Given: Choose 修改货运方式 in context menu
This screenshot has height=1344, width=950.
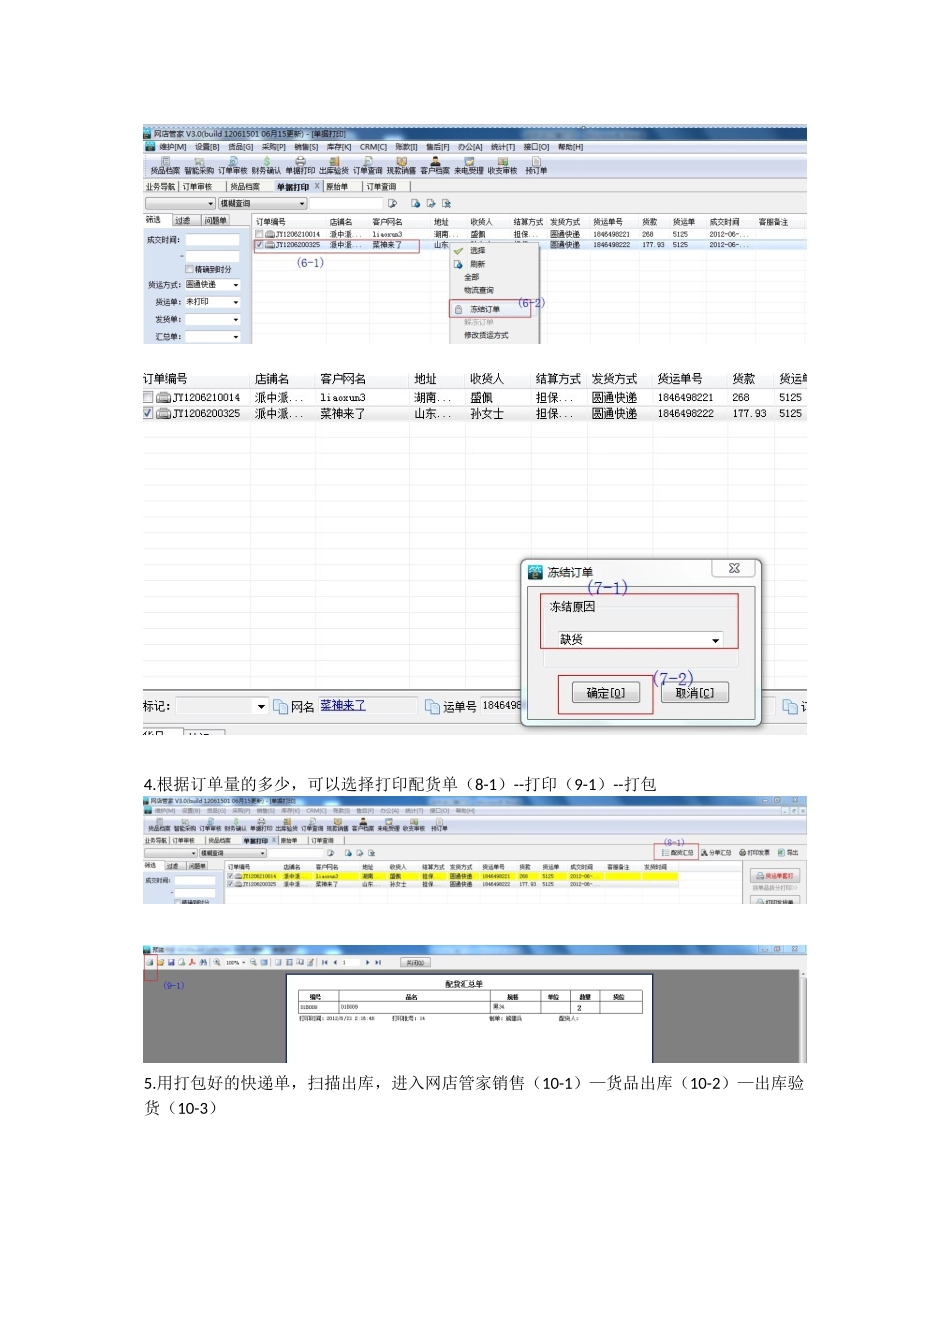Looking at the screenshot, I should tap(486, 336).
